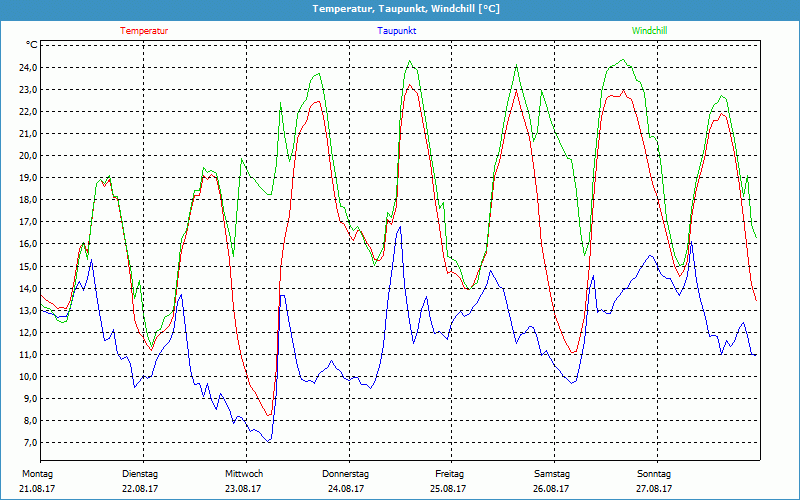800x500 pixels.
Task: Click the 18,0 y-axis value
Action: tap(28, 199)
